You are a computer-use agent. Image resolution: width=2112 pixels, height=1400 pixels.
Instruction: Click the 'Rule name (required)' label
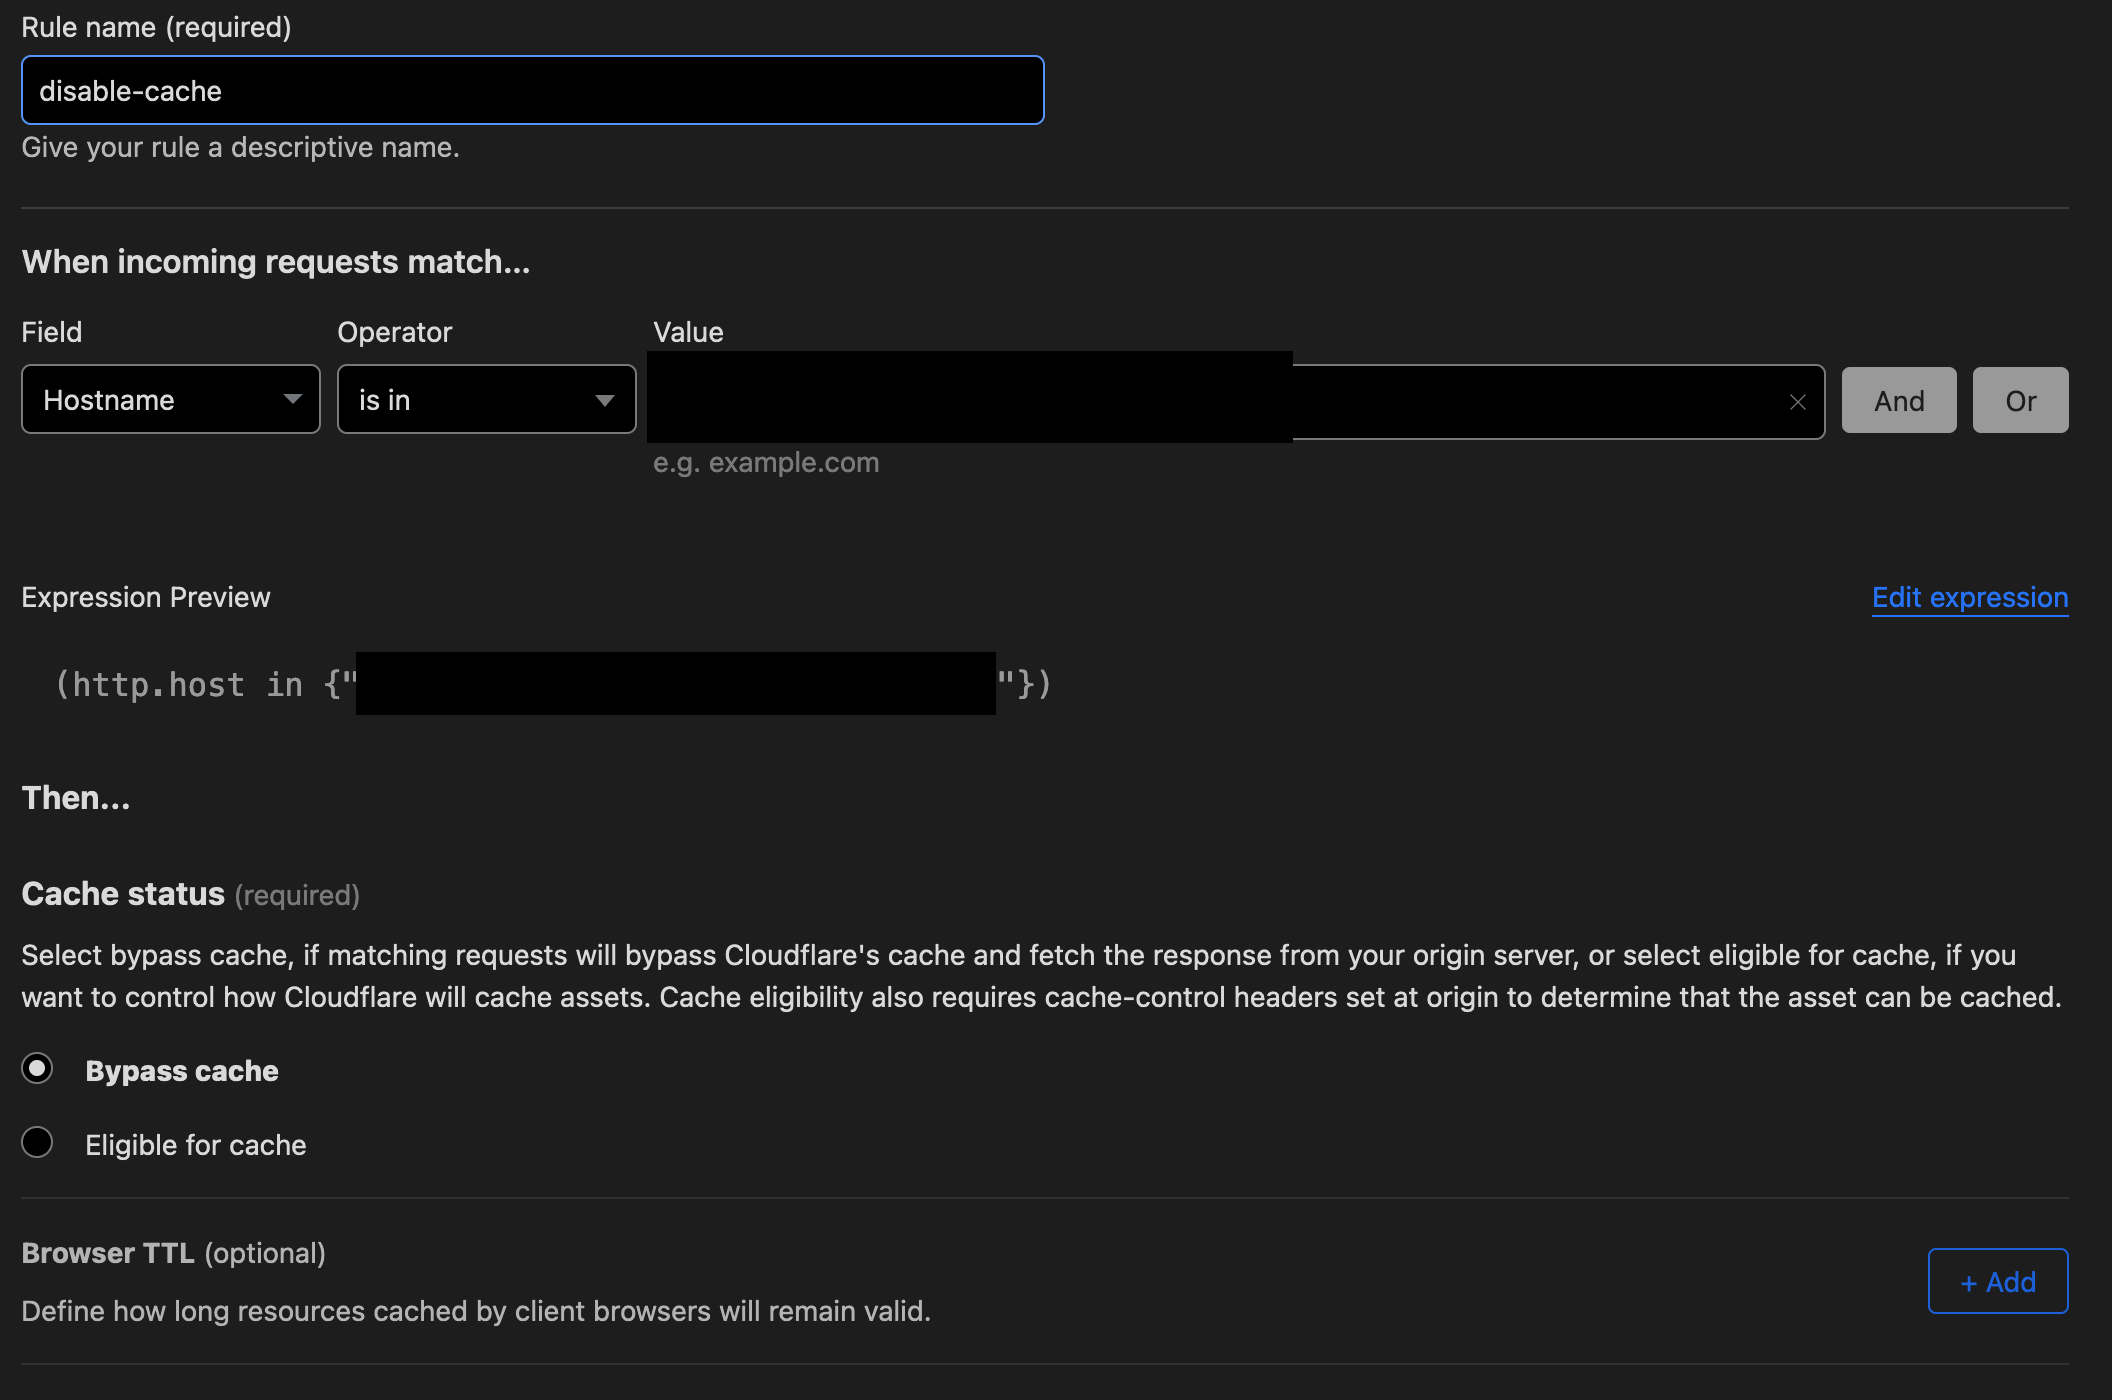156,27
